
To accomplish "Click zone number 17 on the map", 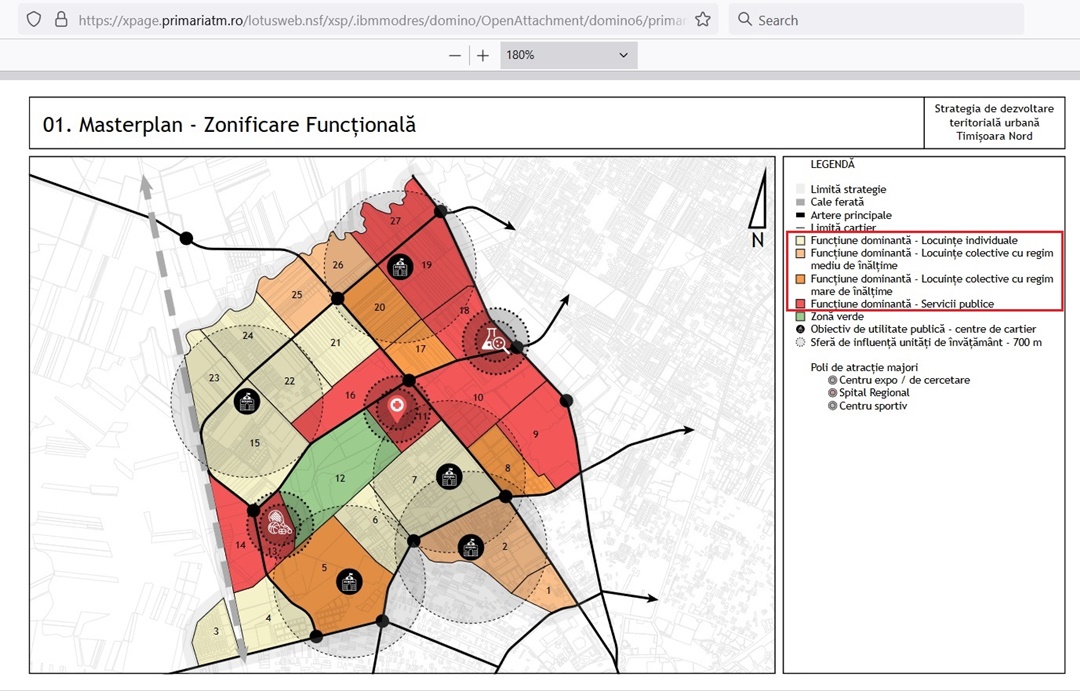I will coord(421,349).
